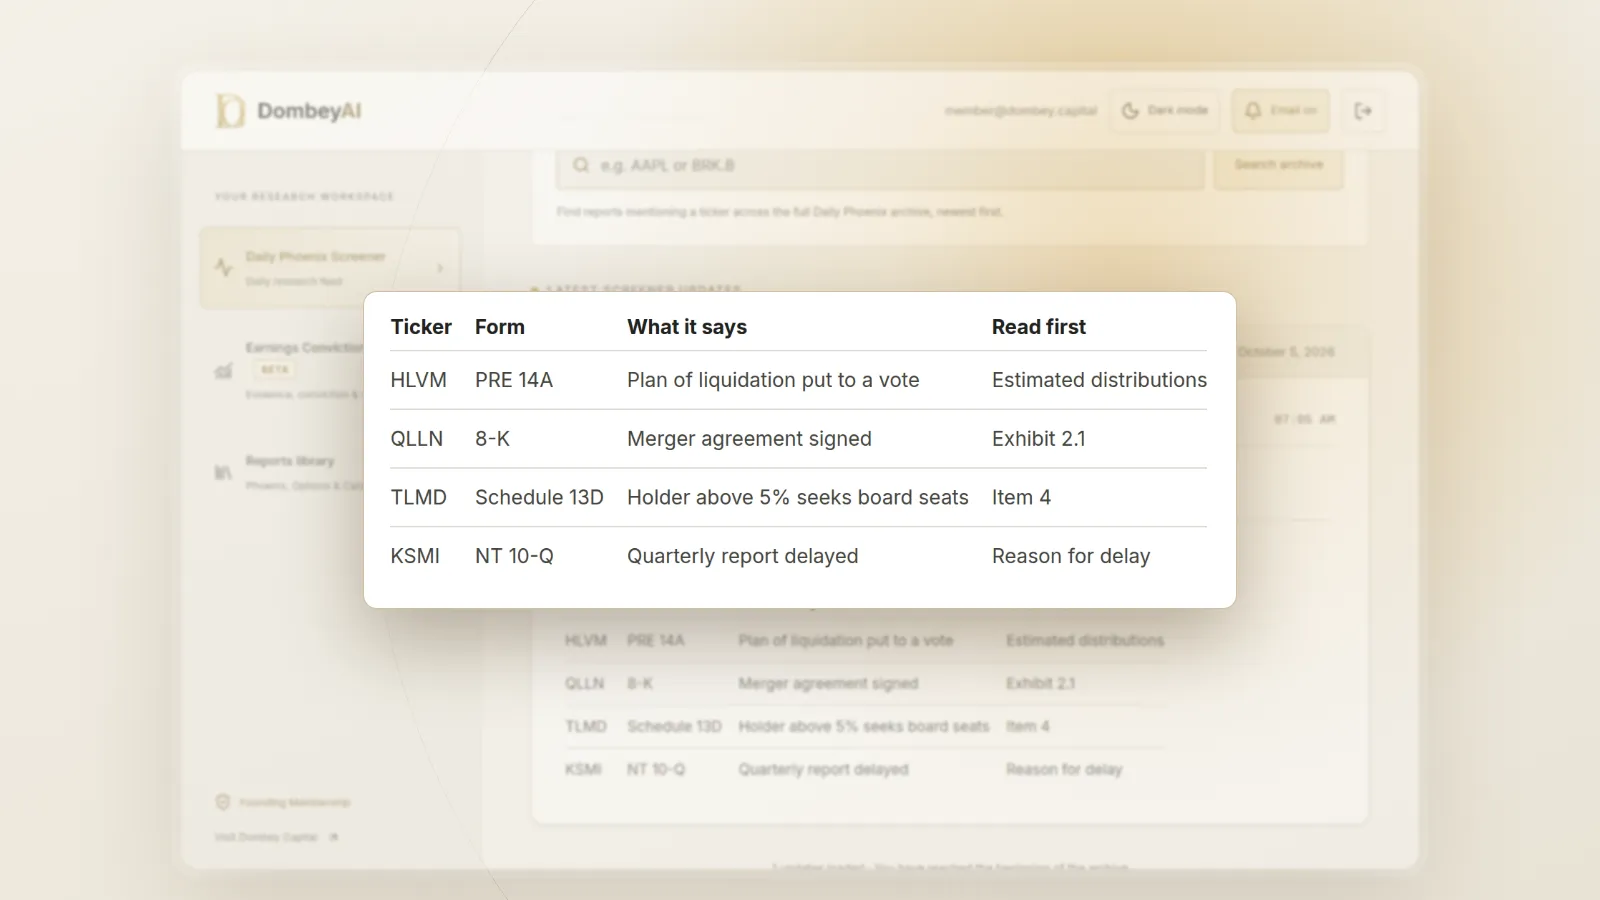The height and width of the screenshot is (900, 1600).
Task: Select QLLN ticker in the sharp card
Action: (x=417, y=439)
